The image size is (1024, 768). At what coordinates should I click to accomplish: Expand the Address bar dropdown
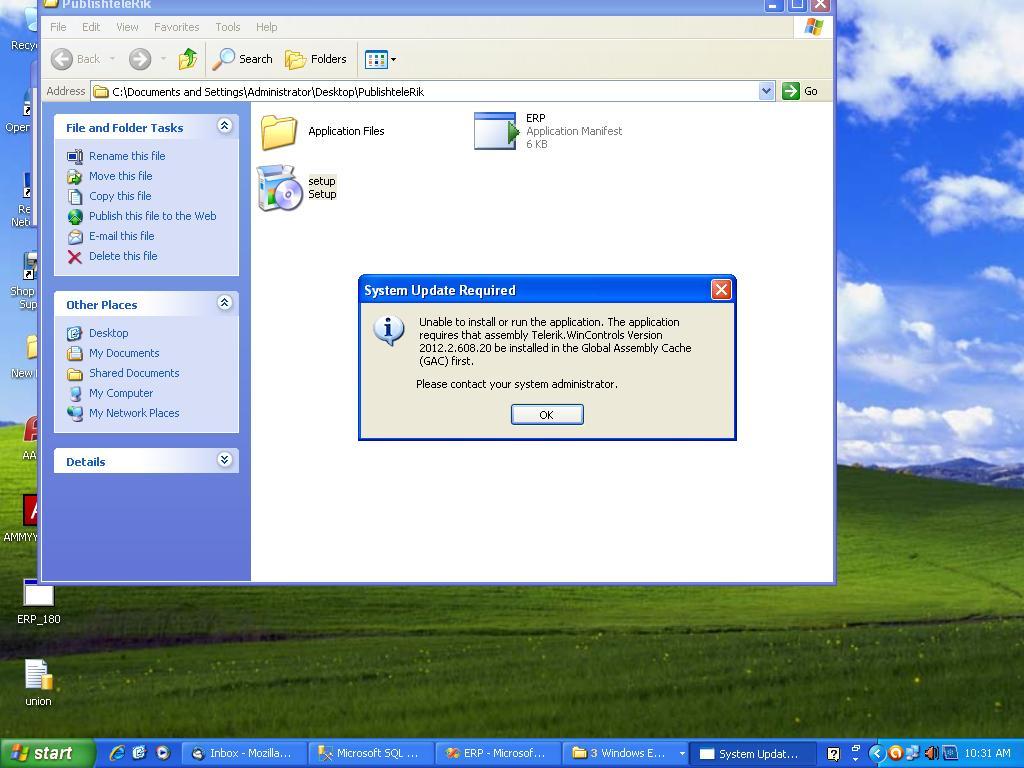tap(767, 91)
